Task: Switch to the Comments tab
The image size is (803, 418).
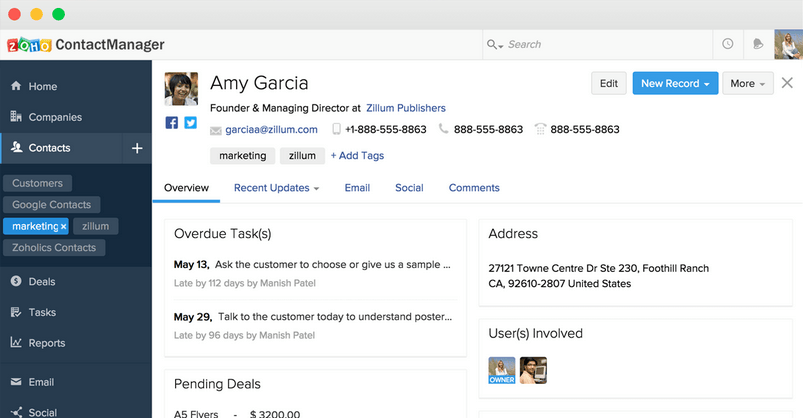Action: (474, 188)
